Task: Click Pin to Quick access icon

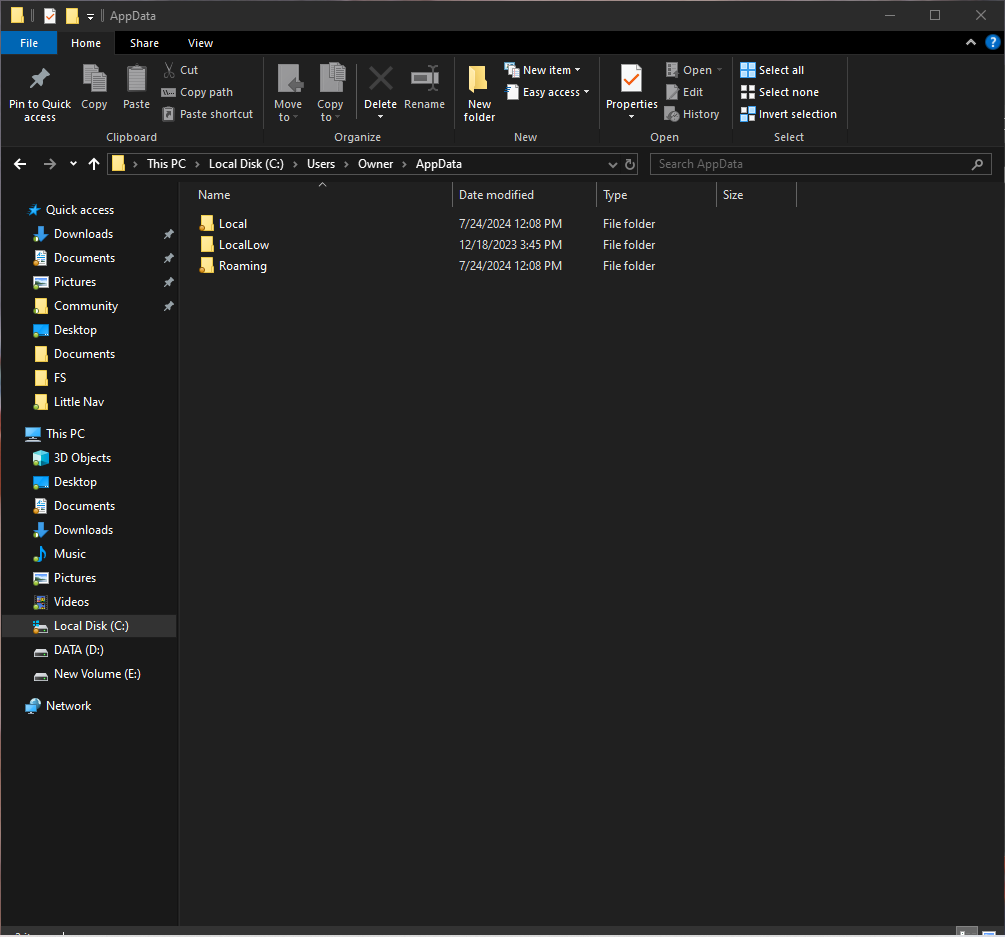Action: point(40,79)
